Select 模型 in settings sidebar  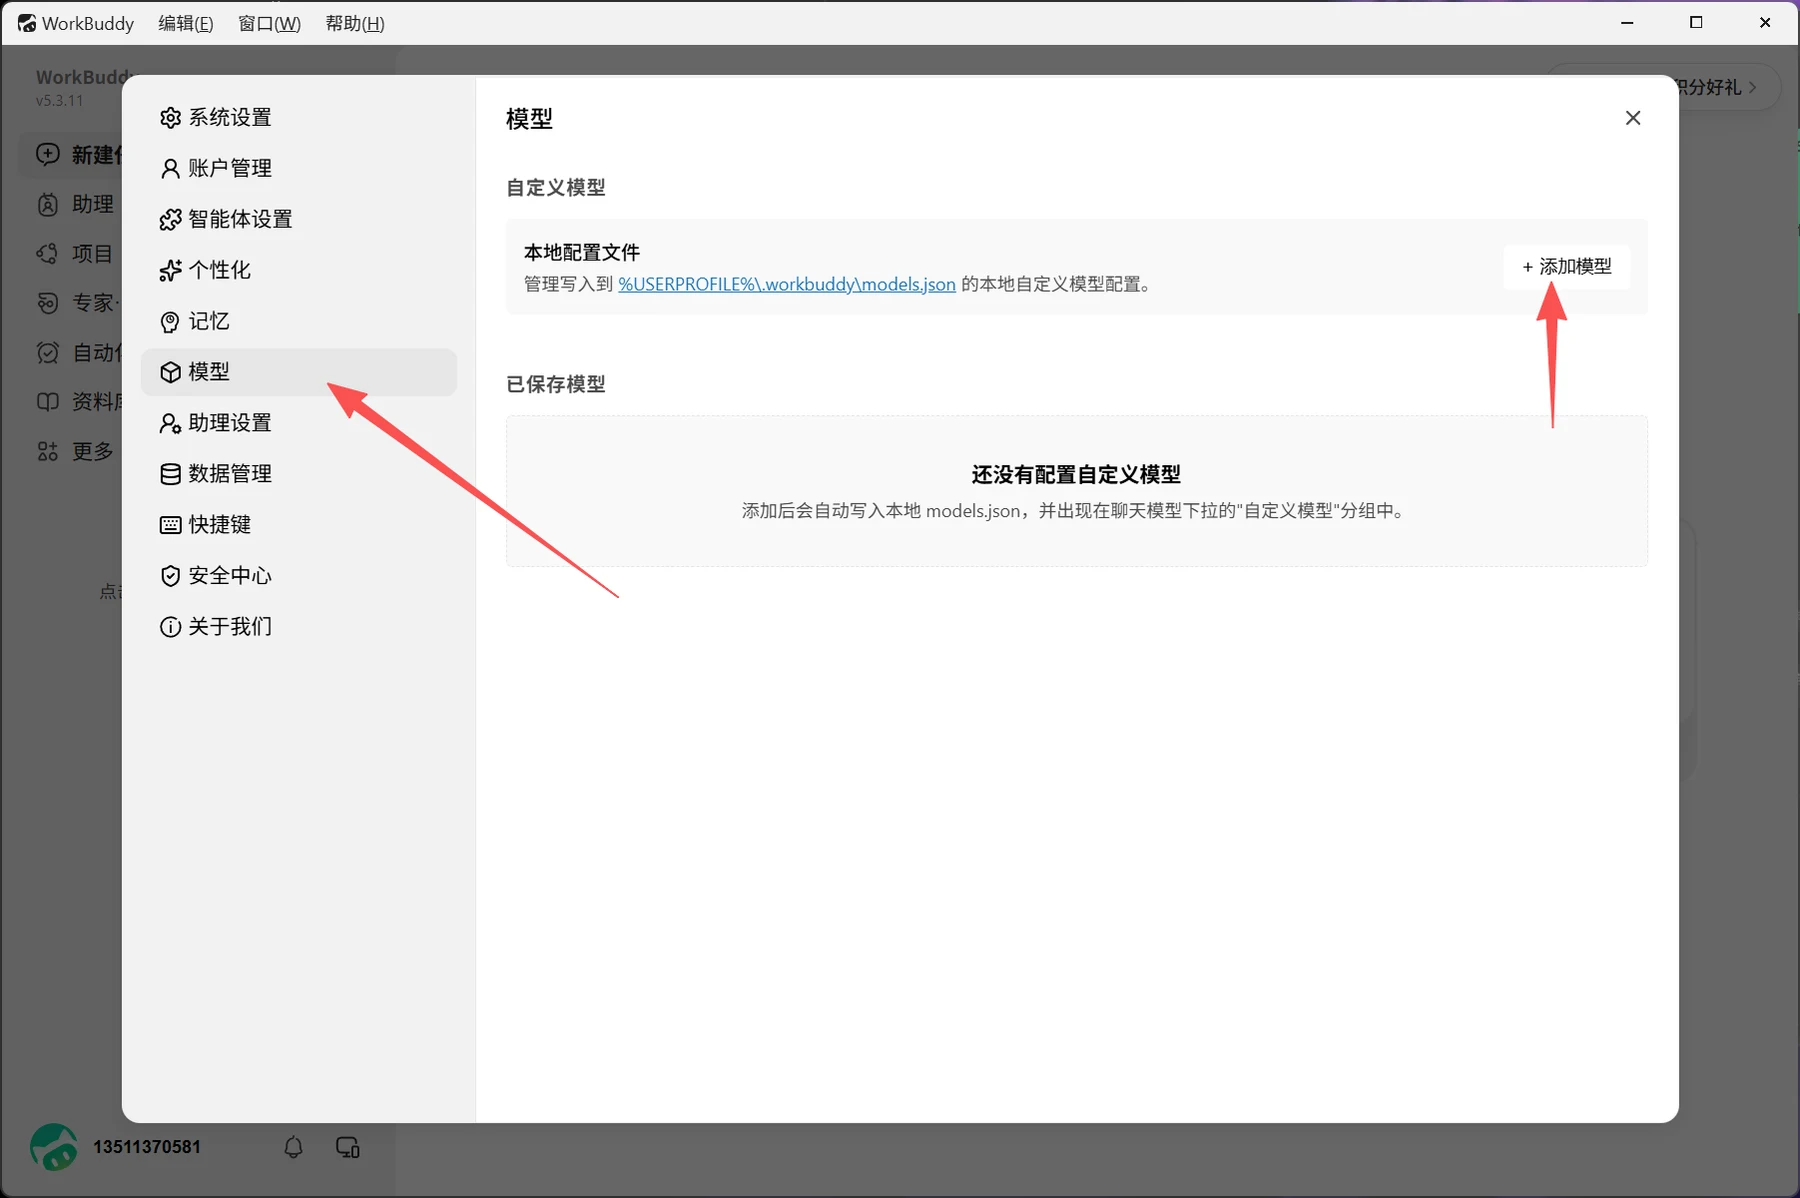[298, 372]
